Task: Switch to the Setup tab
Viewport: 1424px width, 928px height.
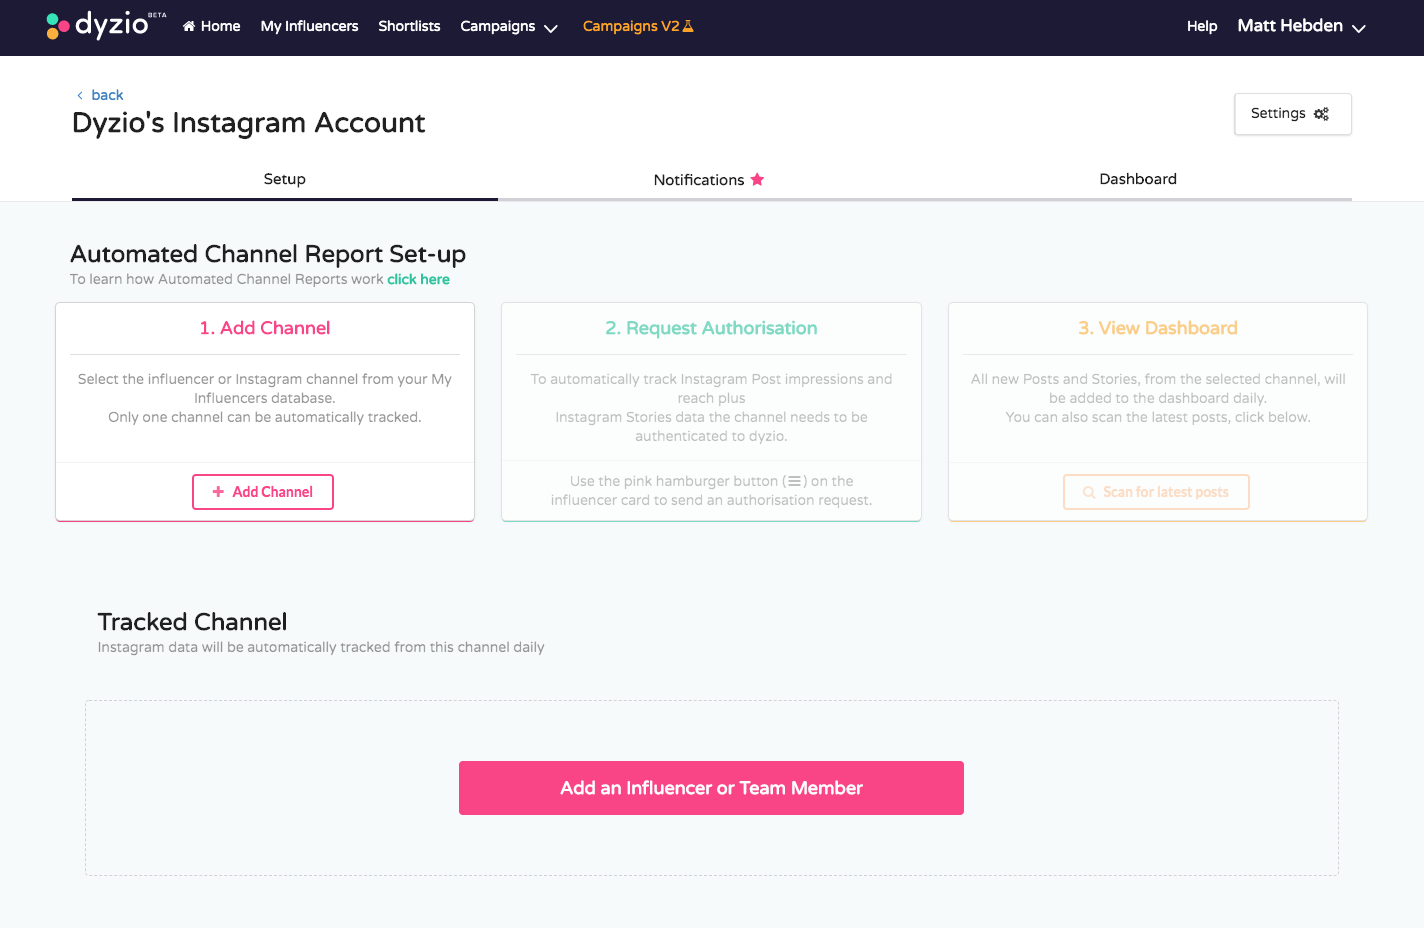Action: pos(285,179)
